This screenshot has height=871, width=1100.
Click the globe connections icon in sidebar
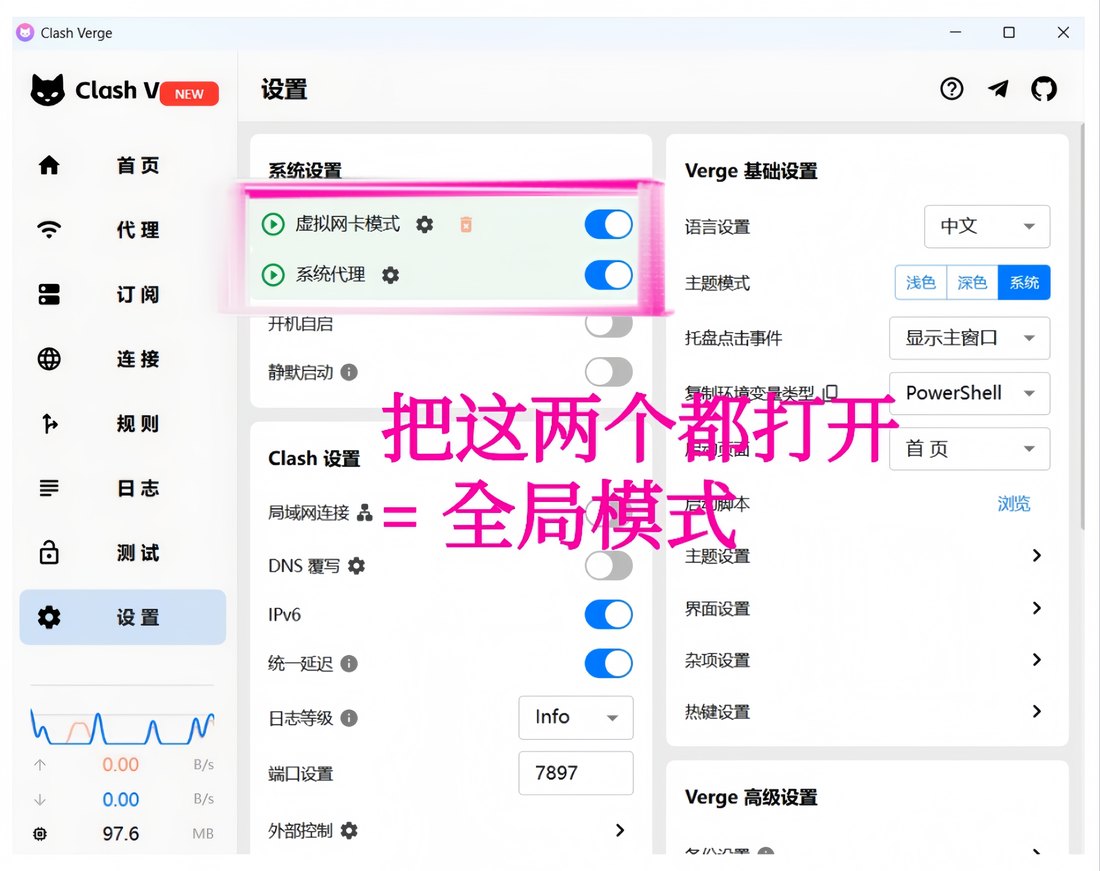point(49,358)
